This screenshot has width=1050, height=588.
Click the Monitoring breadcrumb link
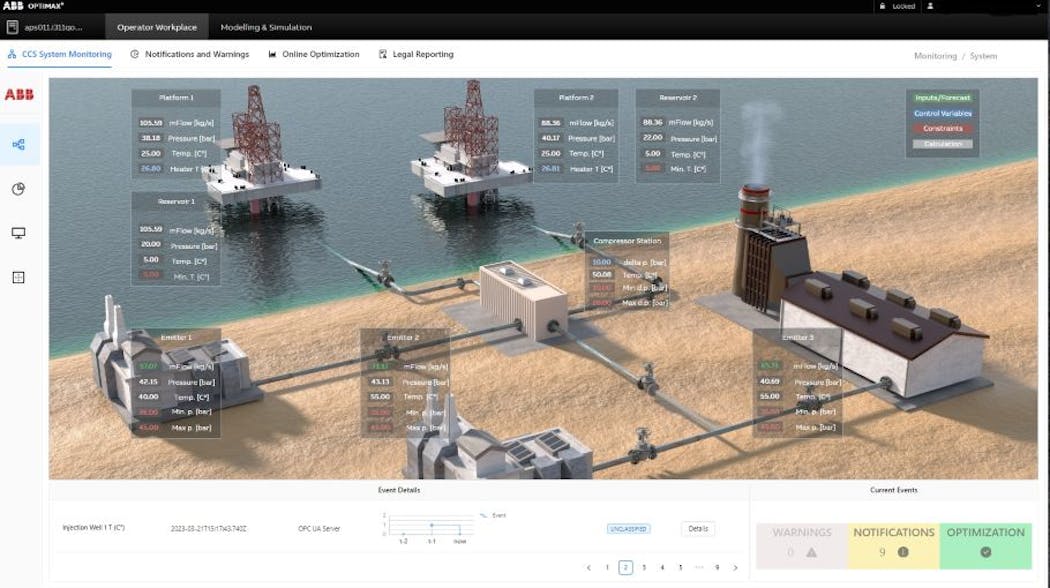click(936, 56)
